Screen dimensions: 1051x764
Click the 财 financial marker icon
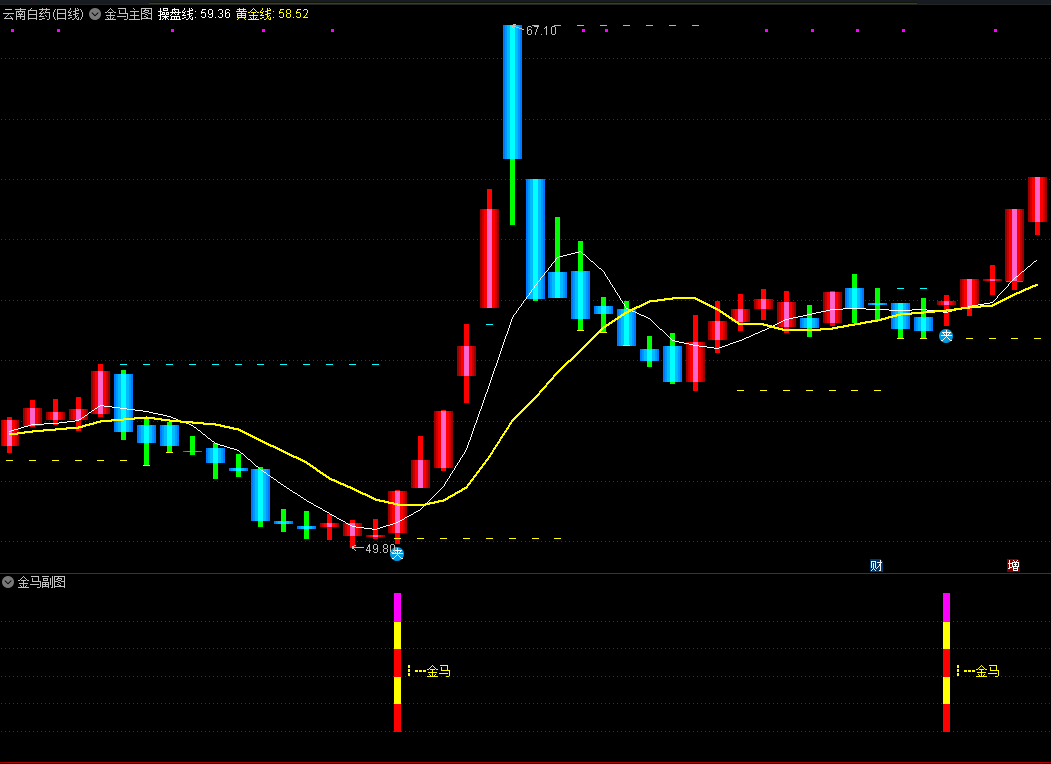click(876, 566)
